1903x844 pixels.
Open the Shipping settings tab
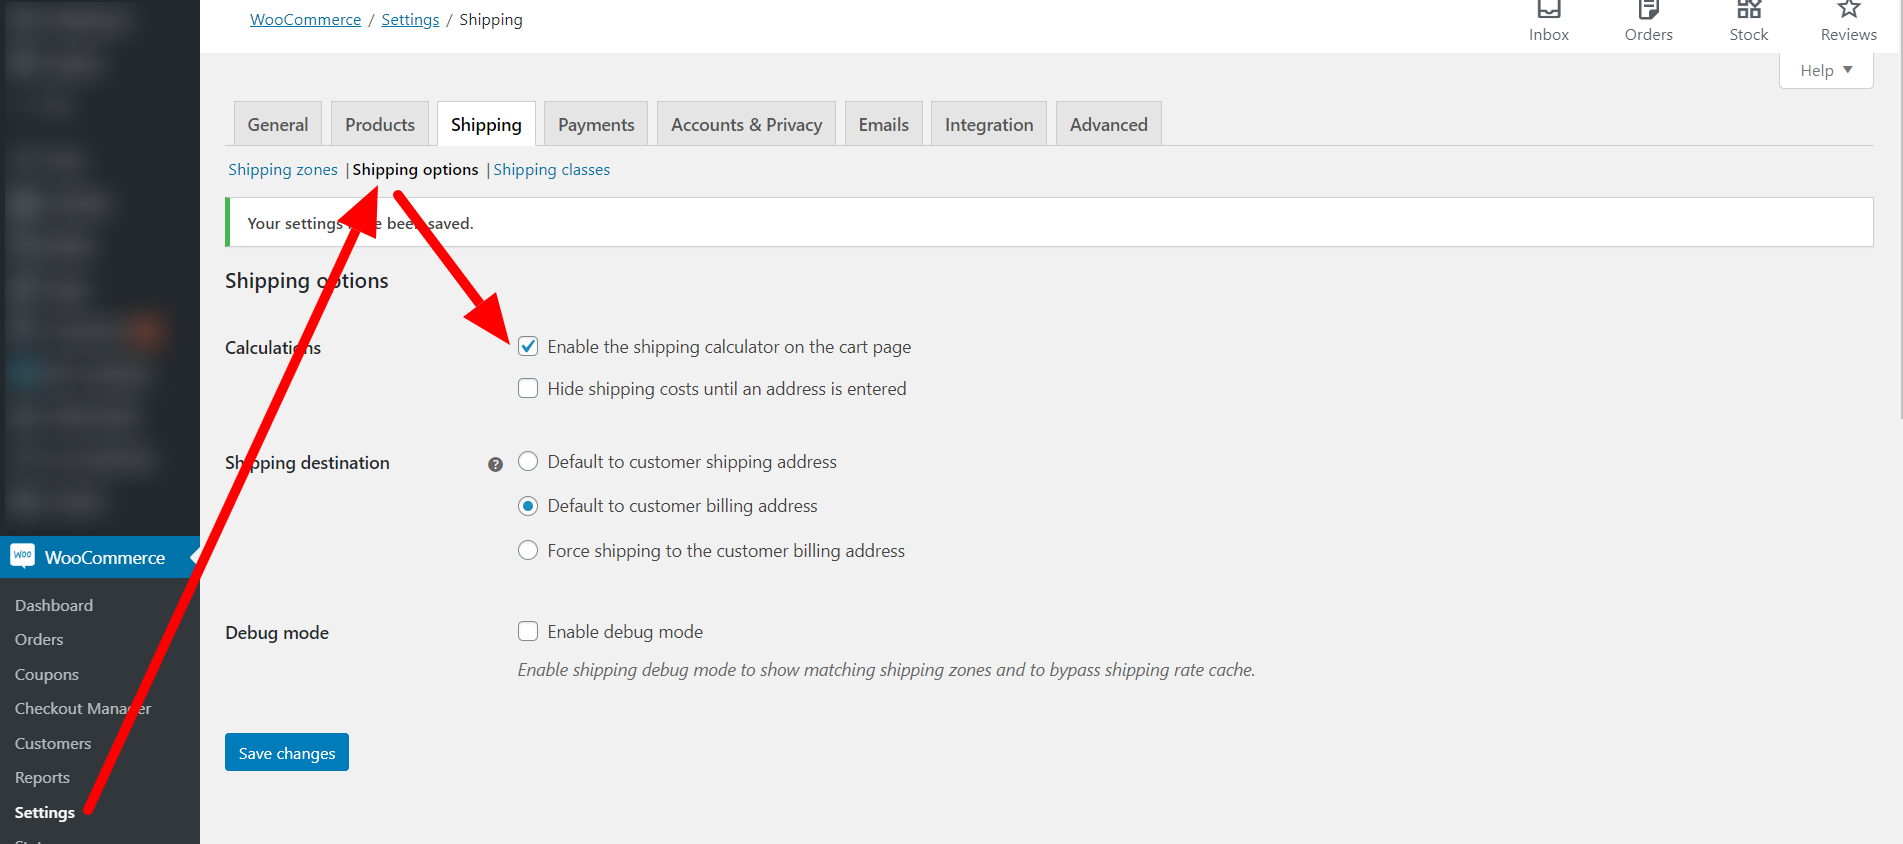point(486,124)
